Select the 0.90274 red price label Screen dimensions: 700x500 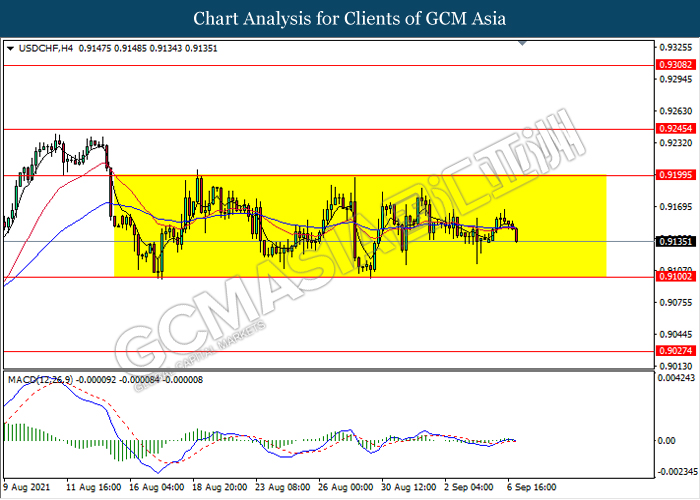(676, 351)
